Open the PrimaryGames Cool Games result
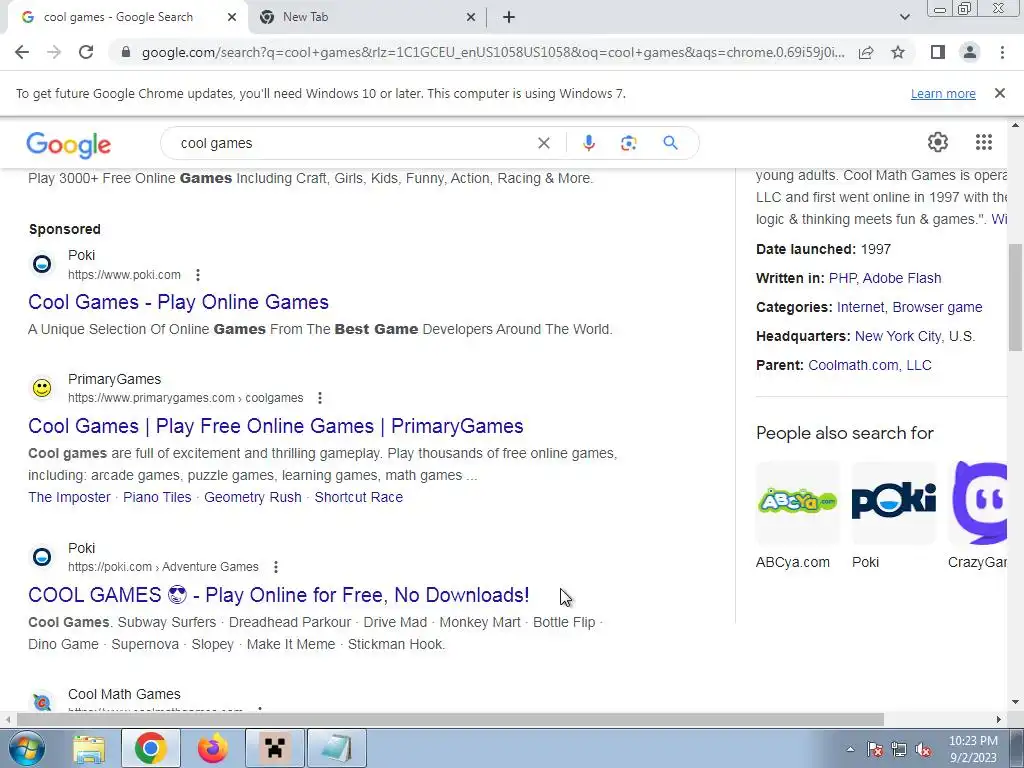This screenshot has width=1024, height=768. tap(276, 426)
